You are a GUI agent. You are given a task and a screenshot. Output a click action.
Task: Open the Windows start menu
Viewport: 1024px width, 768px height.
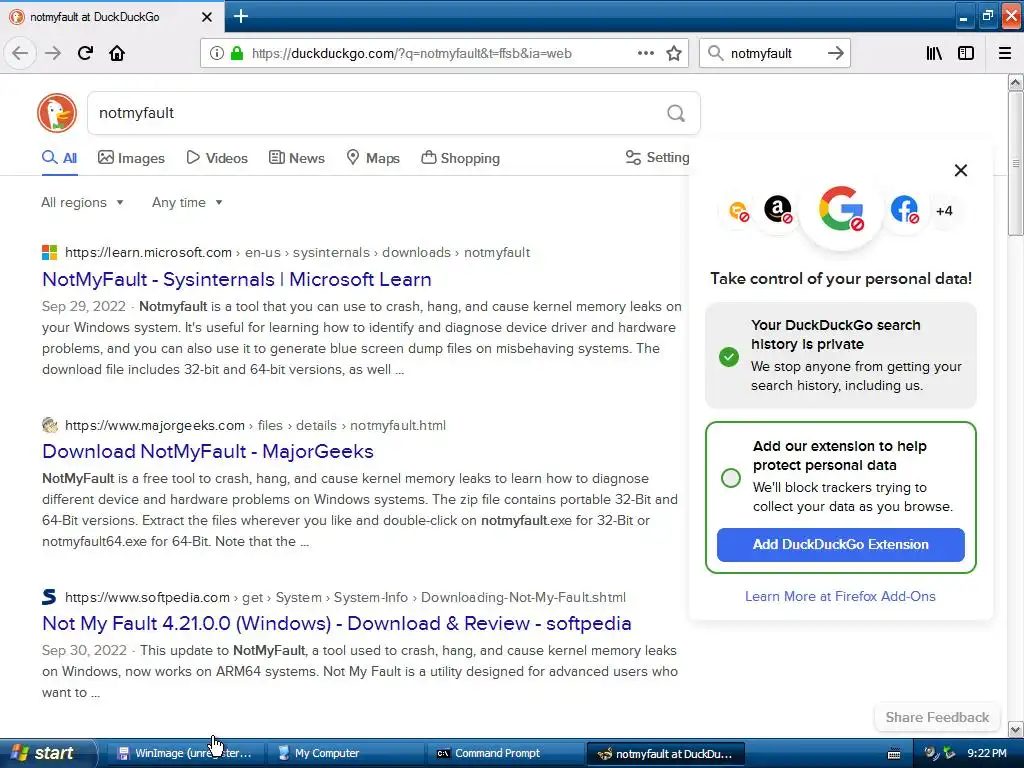click(48, 754)
